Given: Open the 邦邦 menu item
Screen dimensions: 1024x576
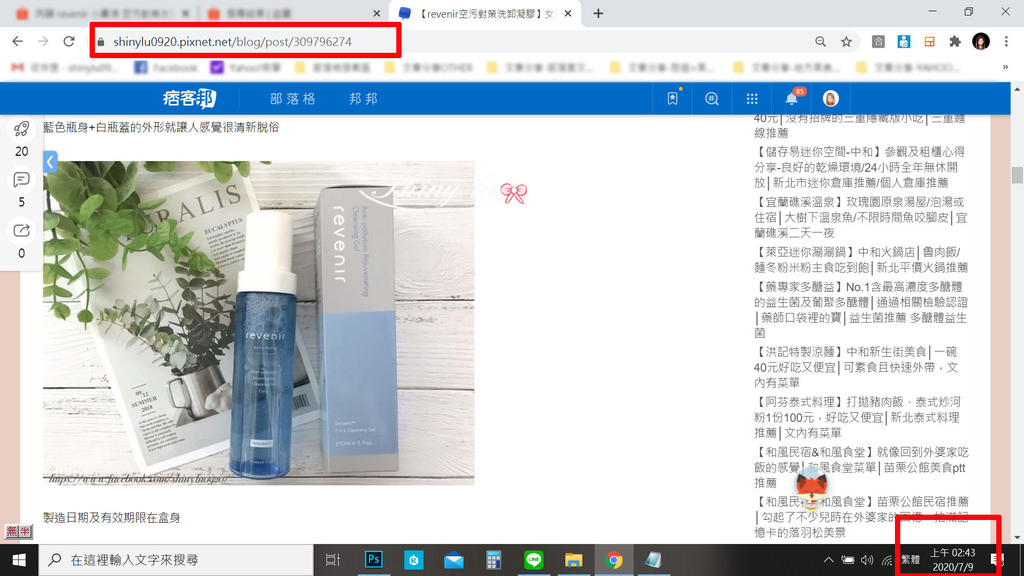Looking at the screenshot, I should click(363, 99).
